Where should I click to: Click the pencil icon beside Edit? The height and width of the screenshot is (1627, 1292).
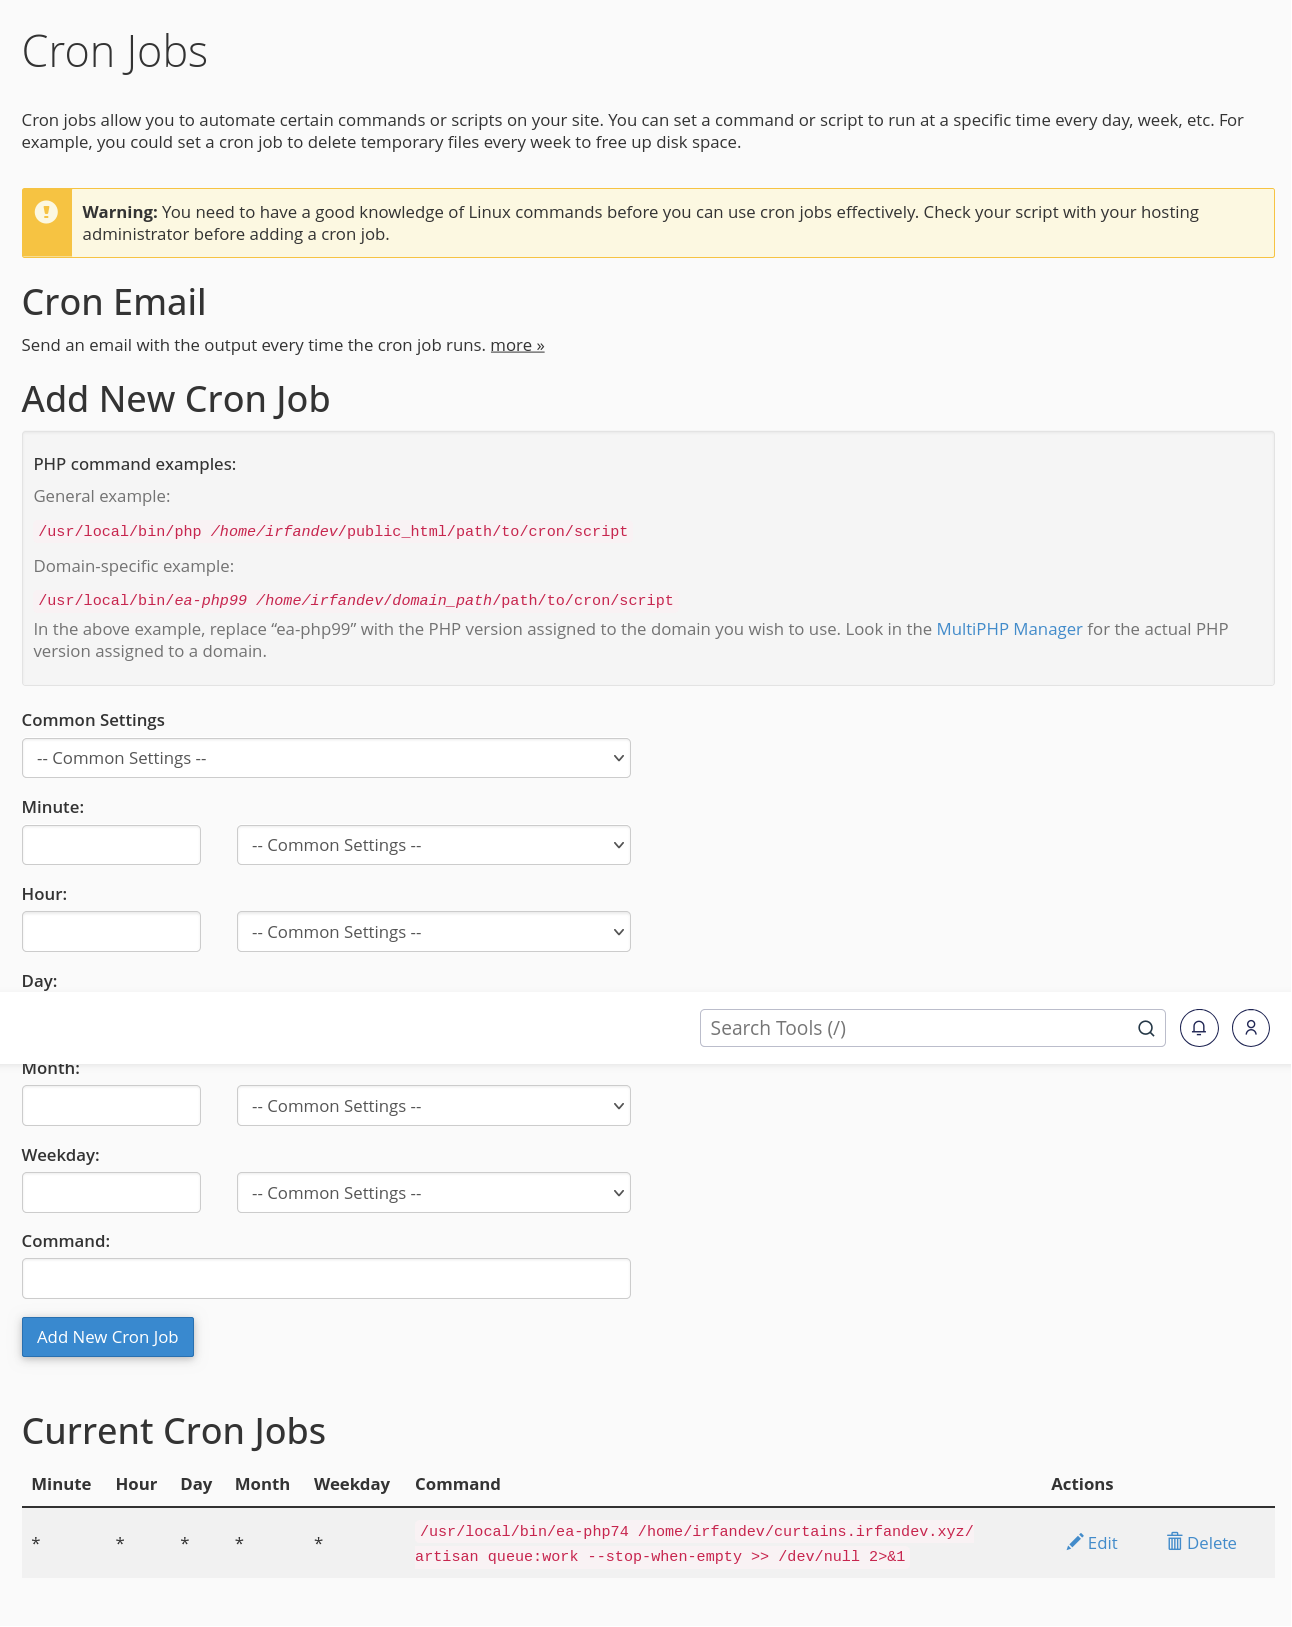click(1074, 1542)
